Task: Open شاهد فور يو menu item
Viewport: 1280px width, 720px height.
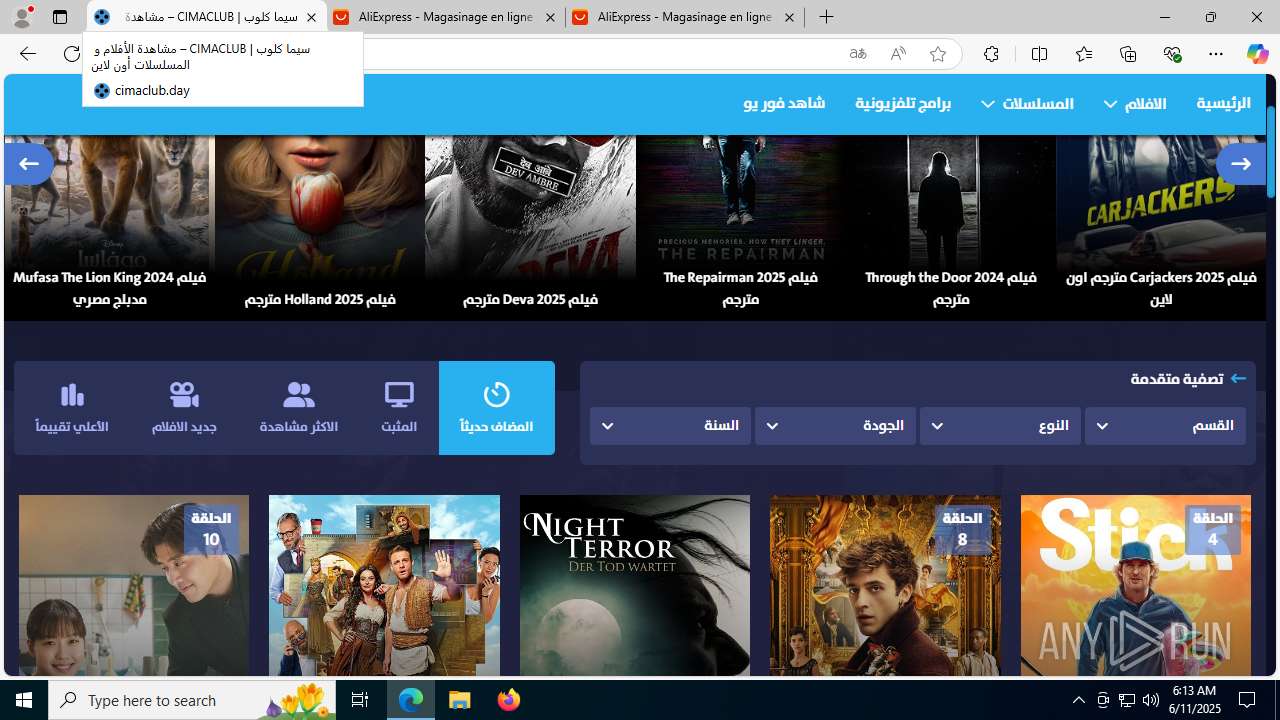Action: click(x=784, y=104)
